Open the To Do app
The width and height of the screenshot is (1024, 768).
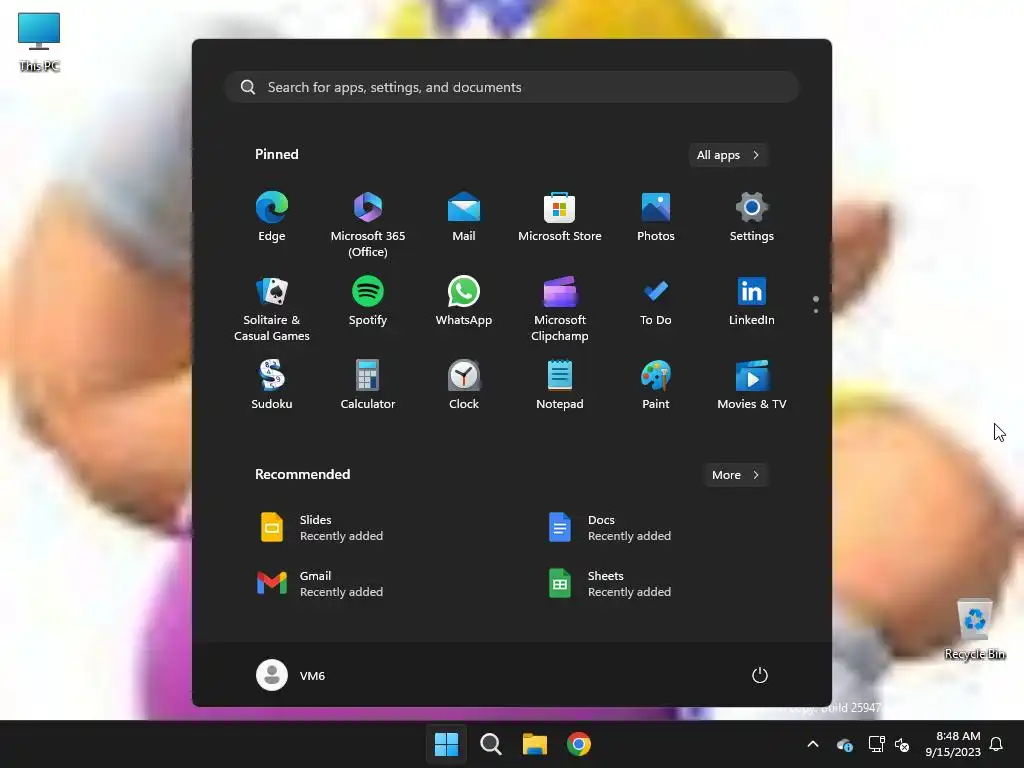coord(656,301)
